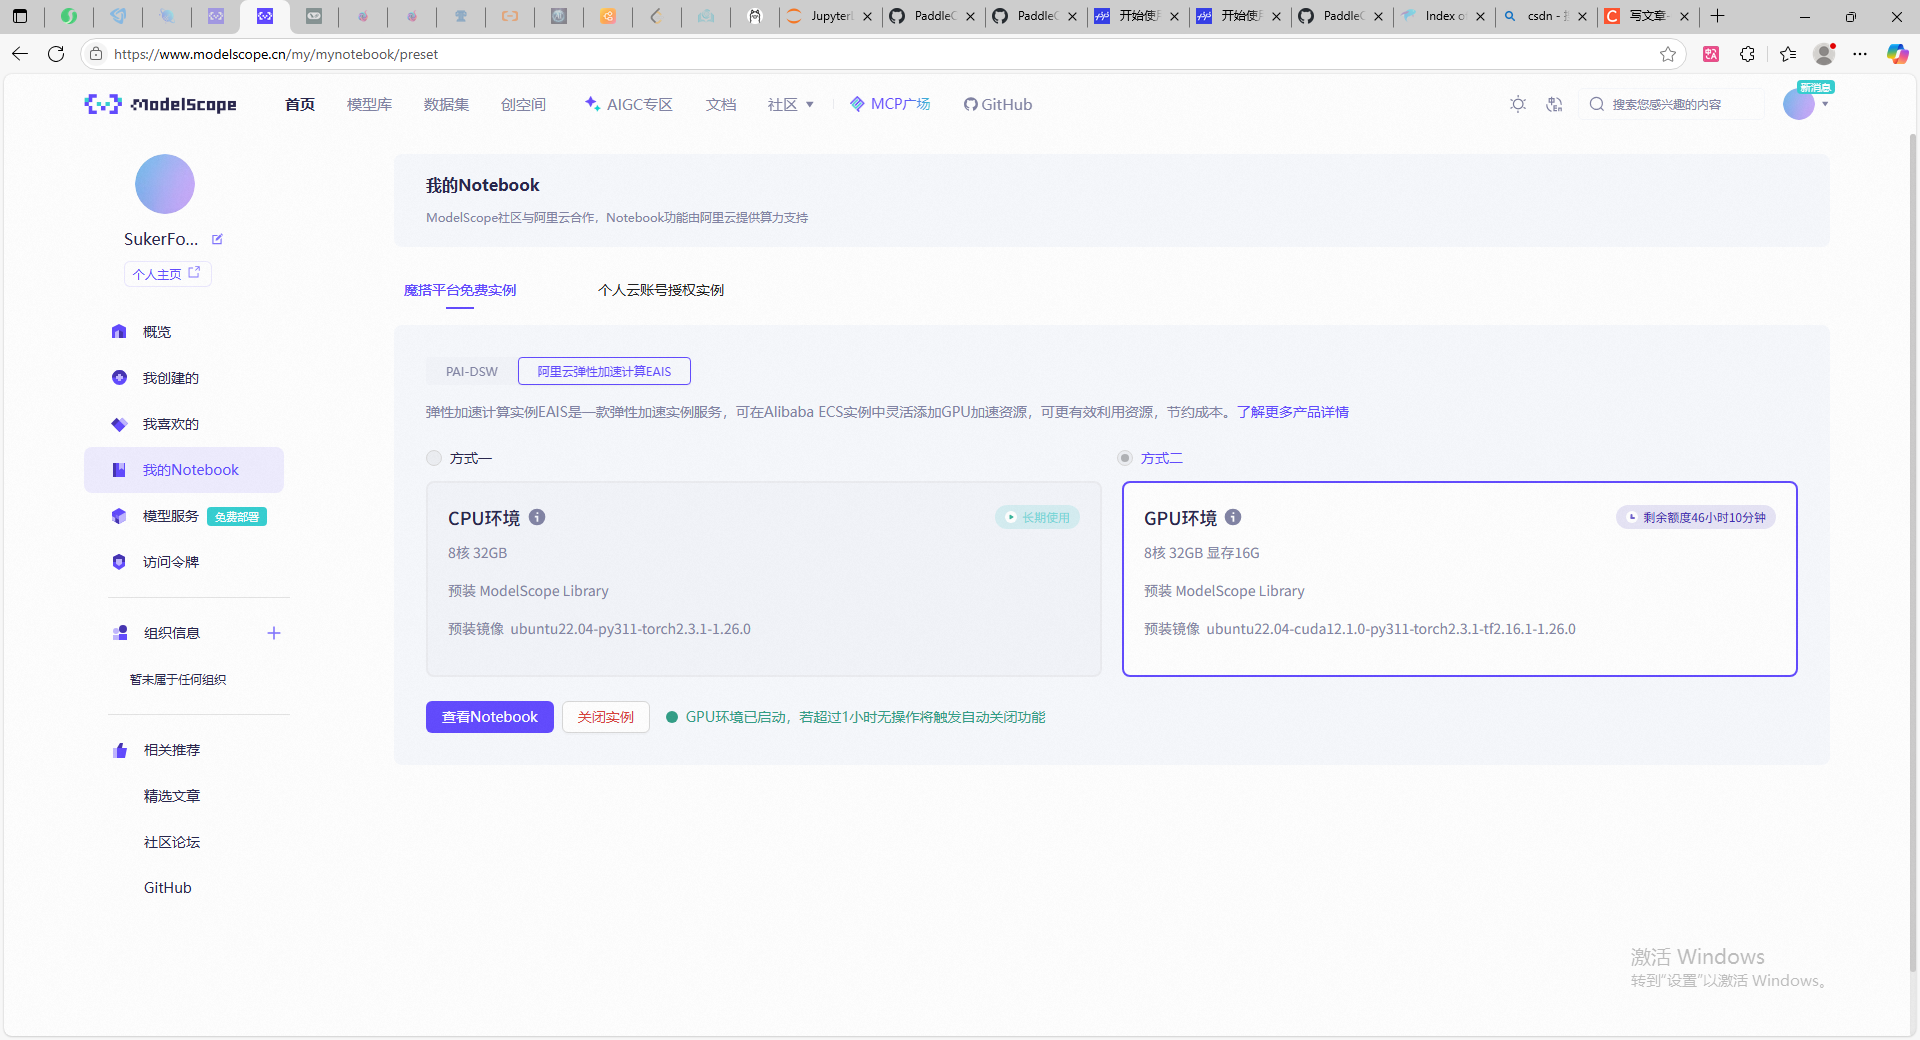Open the light/dark theme sun icon
This screenshot has height=1040, width=1920.
point(1517,104)
